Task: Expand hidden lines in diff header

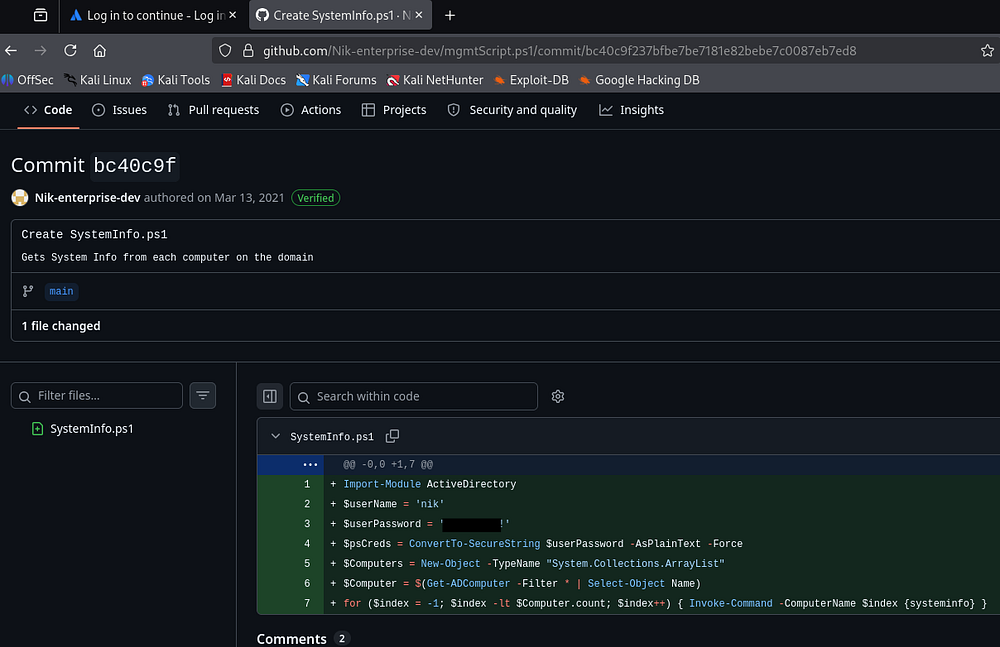Action: pos(310,465)
